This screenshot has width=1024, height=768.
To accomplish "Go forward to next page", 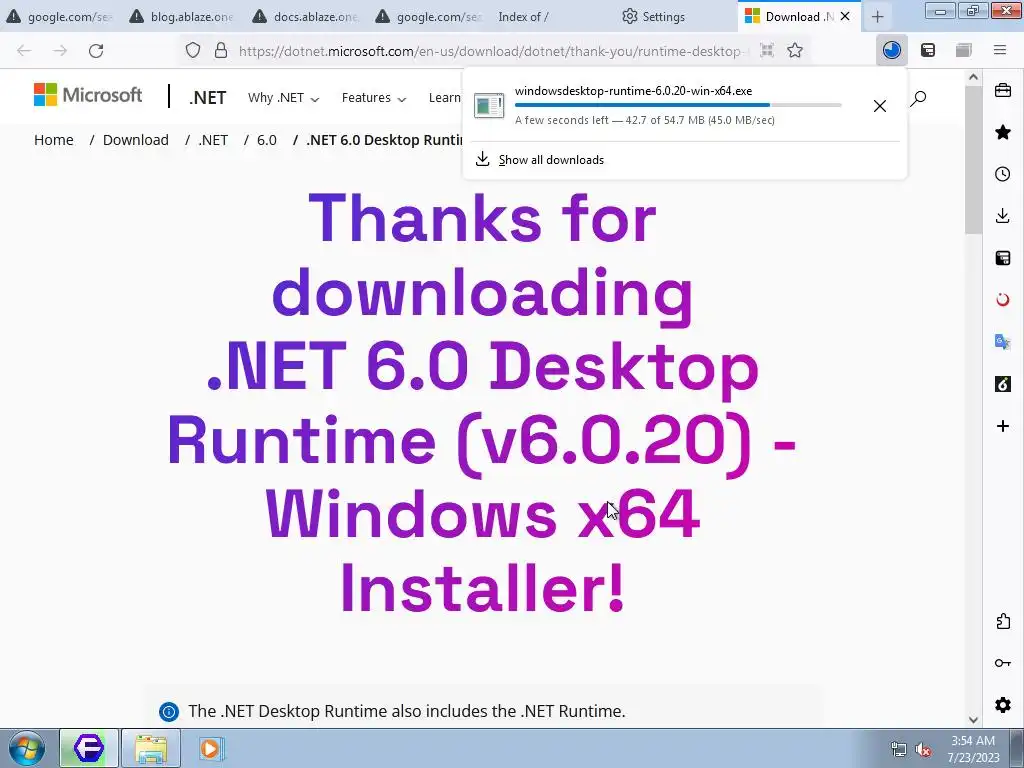I will tap(60, 50).
